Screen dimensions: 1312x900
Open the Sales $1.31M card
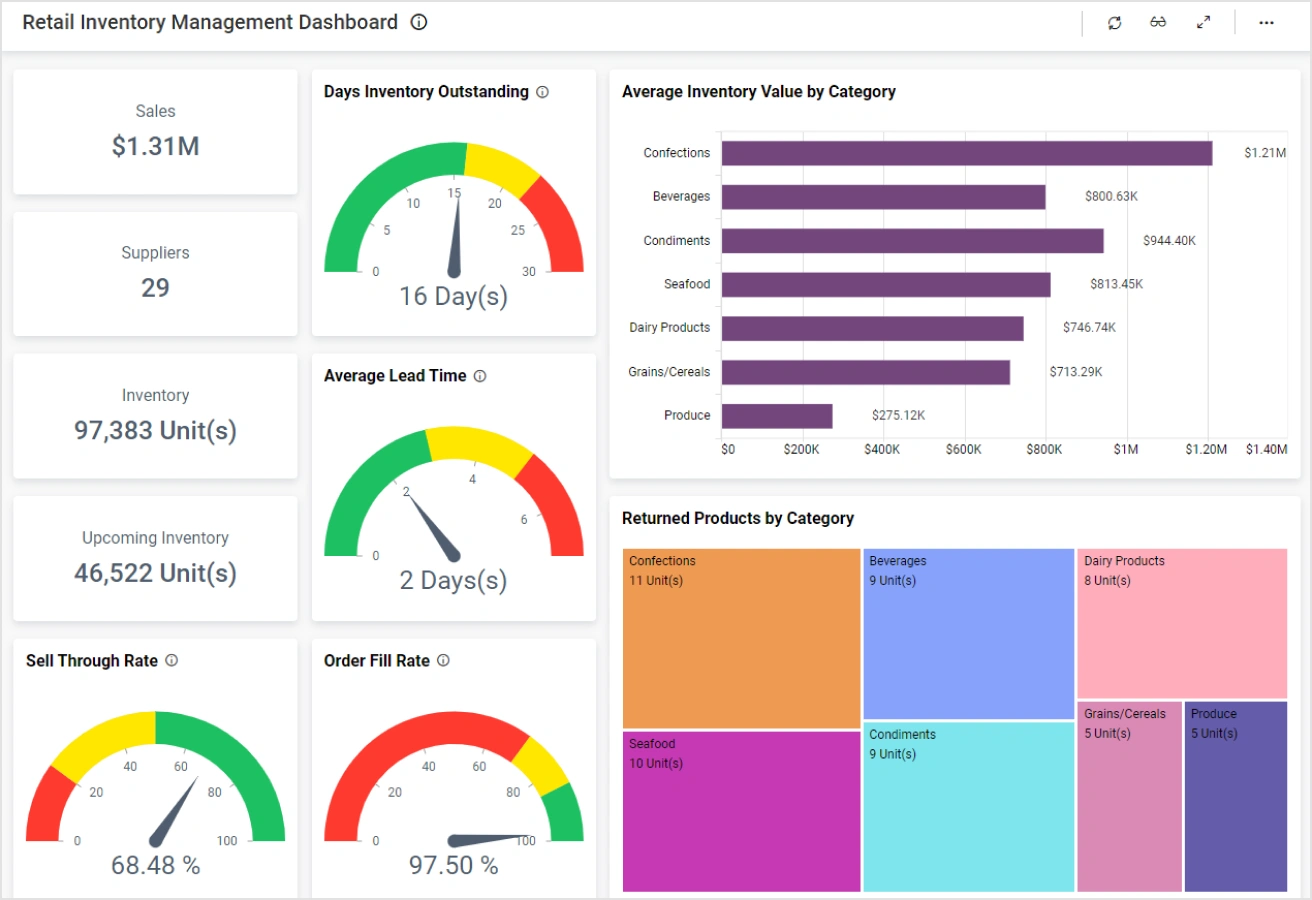tap(155, 132)
